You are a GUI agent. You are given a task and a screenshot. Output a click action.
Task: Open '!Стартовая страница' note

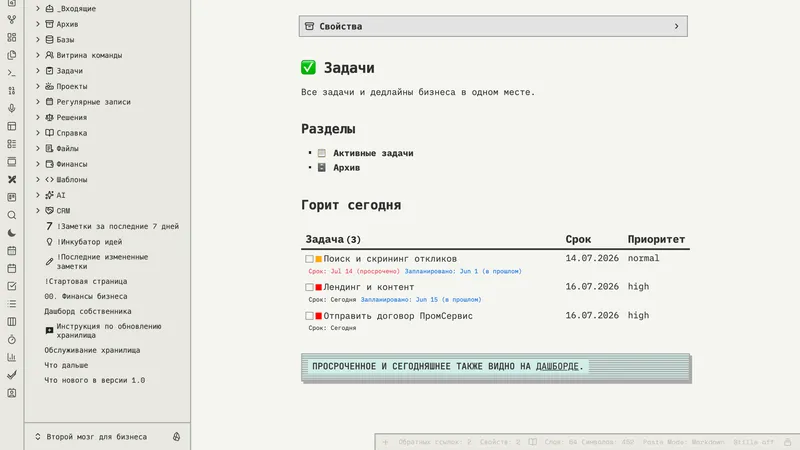(x=86, y=281)
